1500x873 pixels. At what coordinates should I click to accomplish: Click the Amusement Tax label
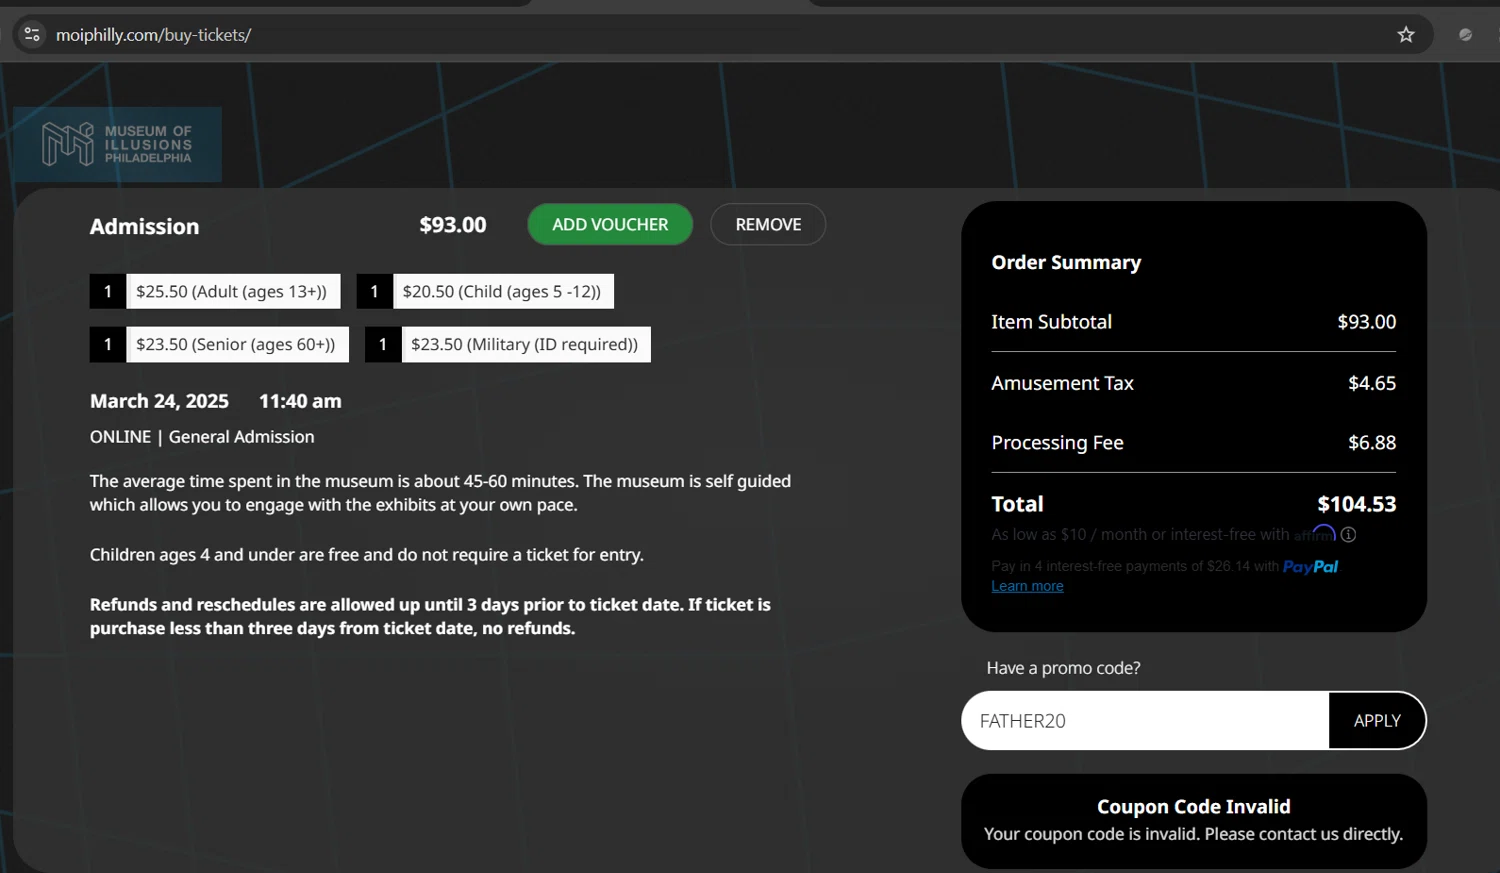(x=1062, y=383)
